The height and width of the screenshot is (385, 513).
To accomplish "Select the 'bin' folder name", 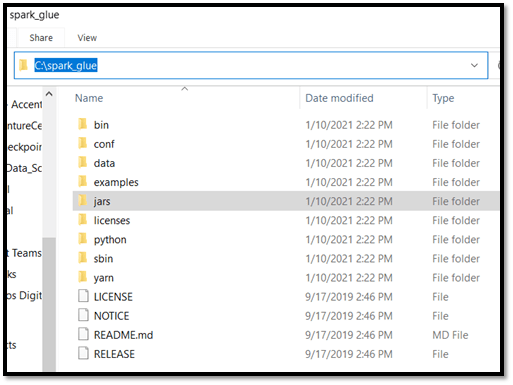I will [x=101, y=125].
